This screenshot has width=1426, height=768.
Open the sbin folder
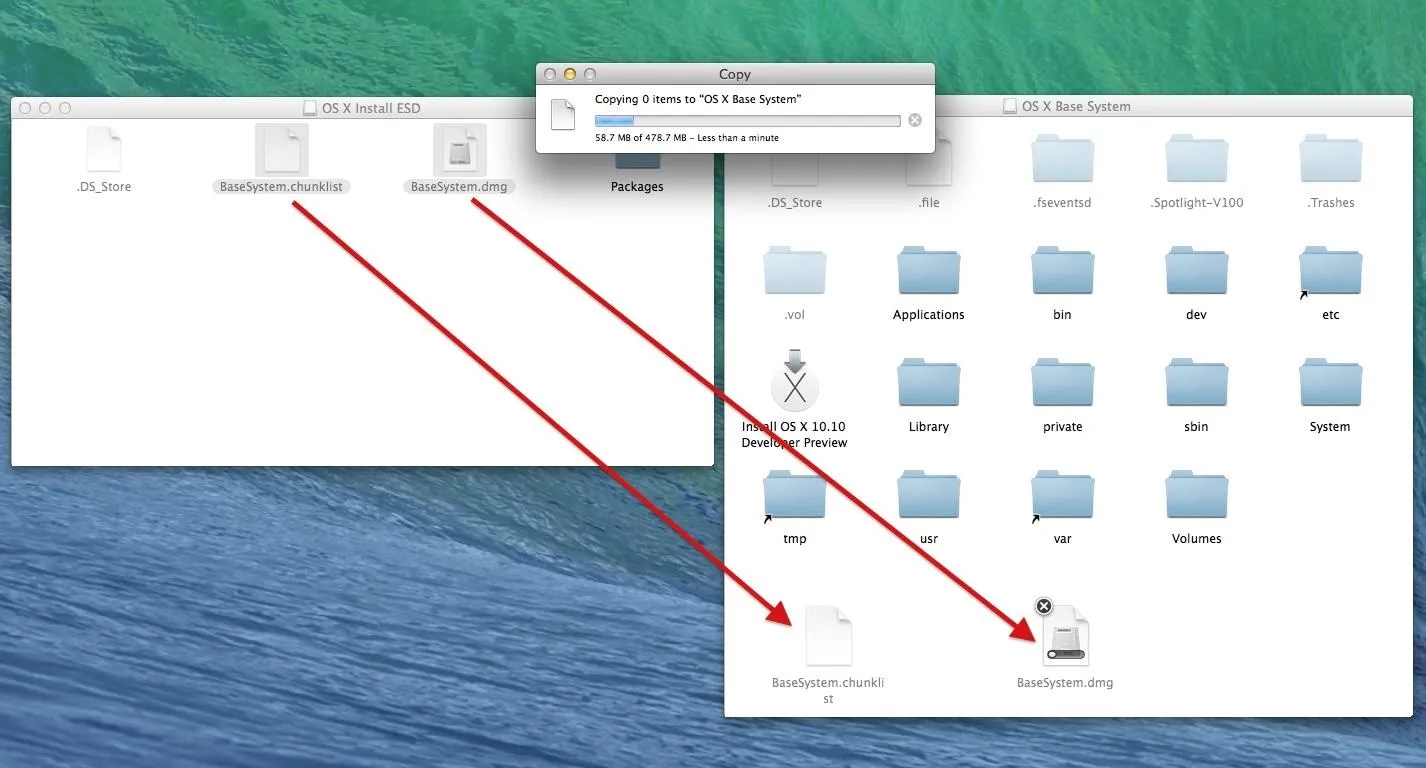click(x=1196, y=382)
